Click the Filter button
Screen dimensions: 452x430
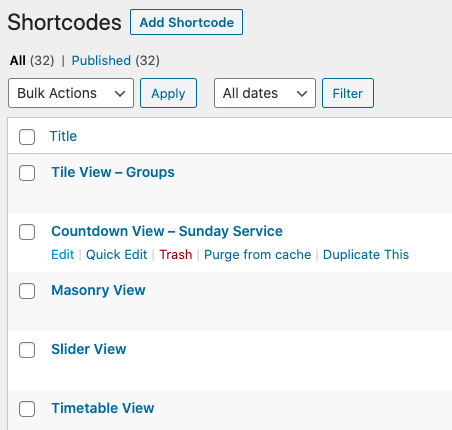point(348,93)
